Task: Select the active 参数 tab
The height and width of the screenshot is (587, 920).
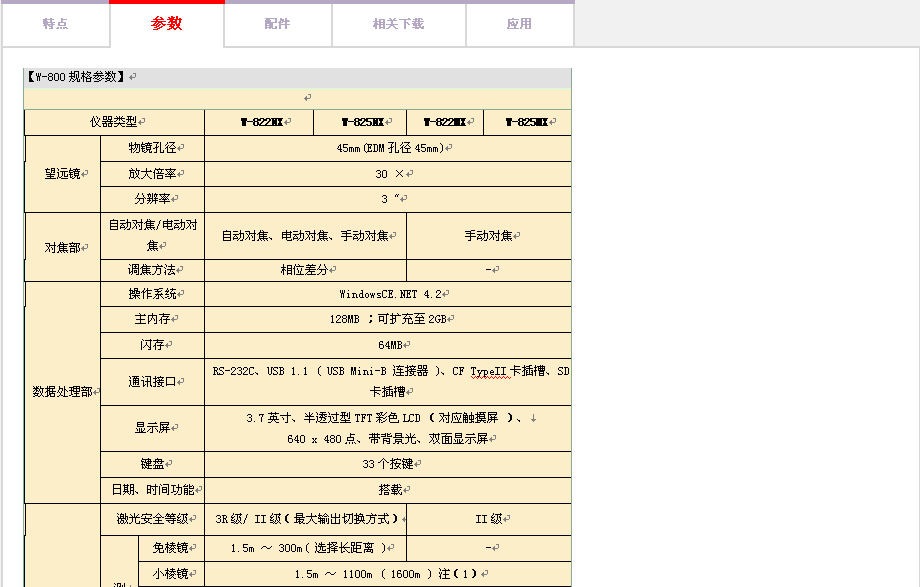Action: (167, 24)
